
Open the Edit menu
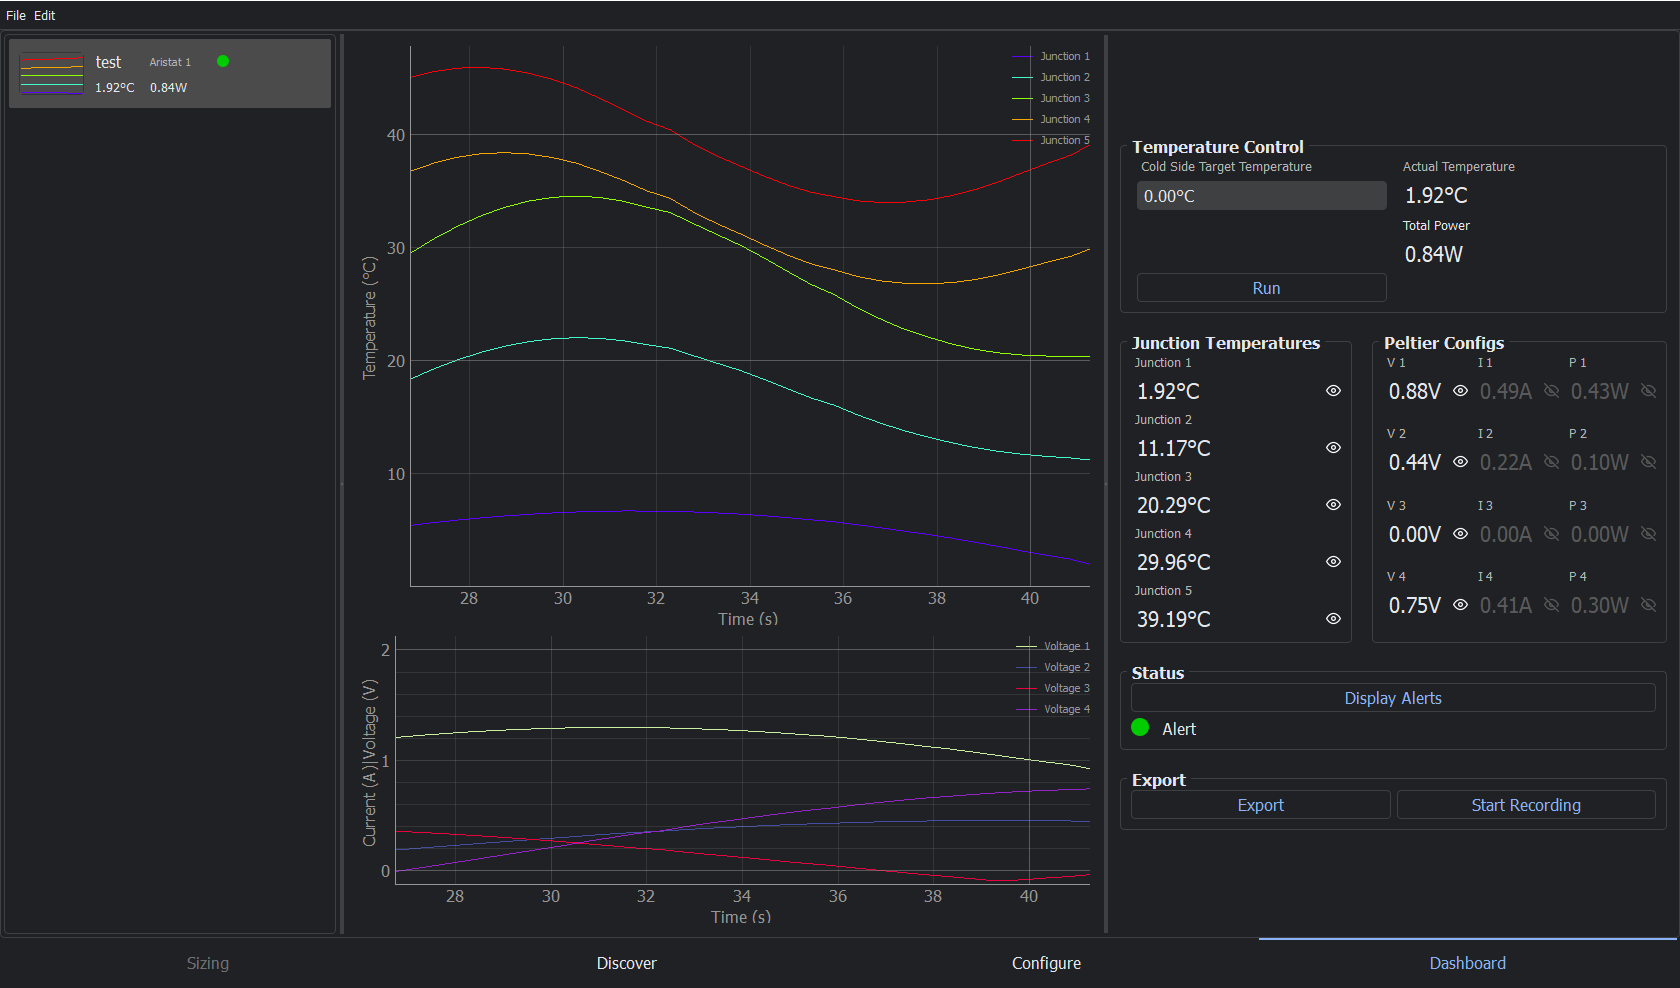(45, 15)
